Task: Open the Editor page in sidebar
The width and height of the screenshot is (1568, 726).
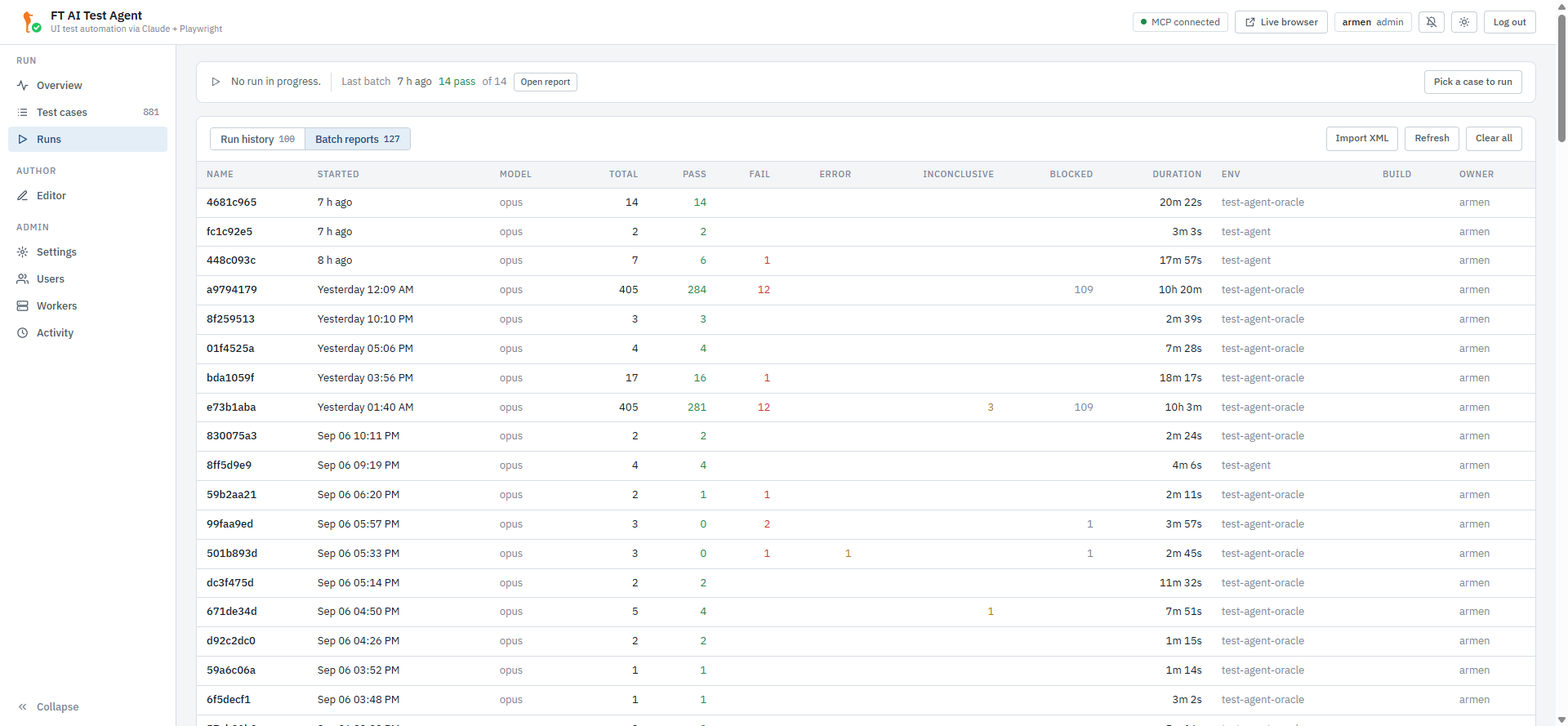Action: pyautogui.click(x=88, y=196)
